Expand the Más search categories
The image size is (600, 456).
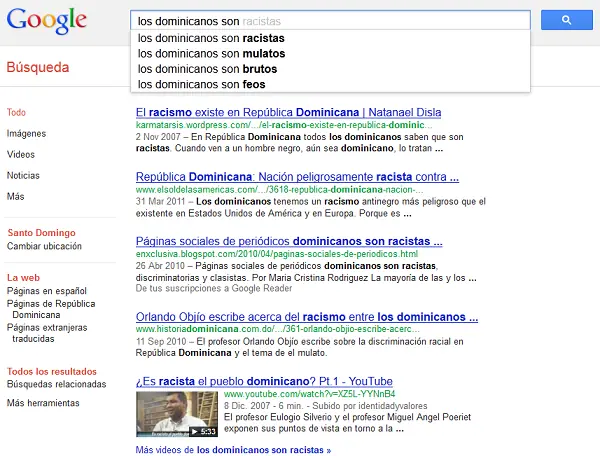point(15,197)
